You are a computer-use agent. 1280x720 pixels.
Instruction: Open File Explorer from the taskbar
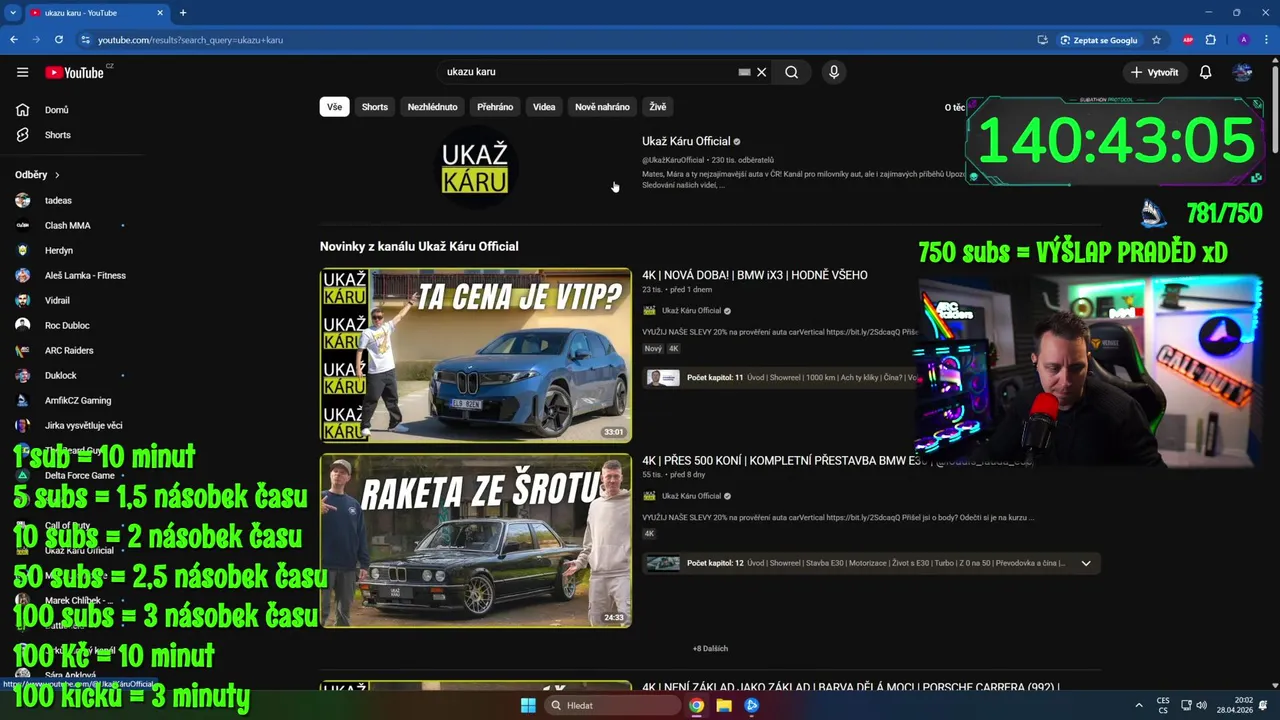(x=724, y=705)
